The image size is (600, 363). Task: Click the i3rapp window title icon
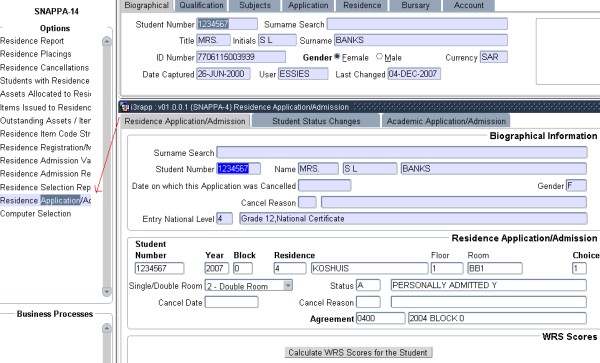(x=124, y=107)
